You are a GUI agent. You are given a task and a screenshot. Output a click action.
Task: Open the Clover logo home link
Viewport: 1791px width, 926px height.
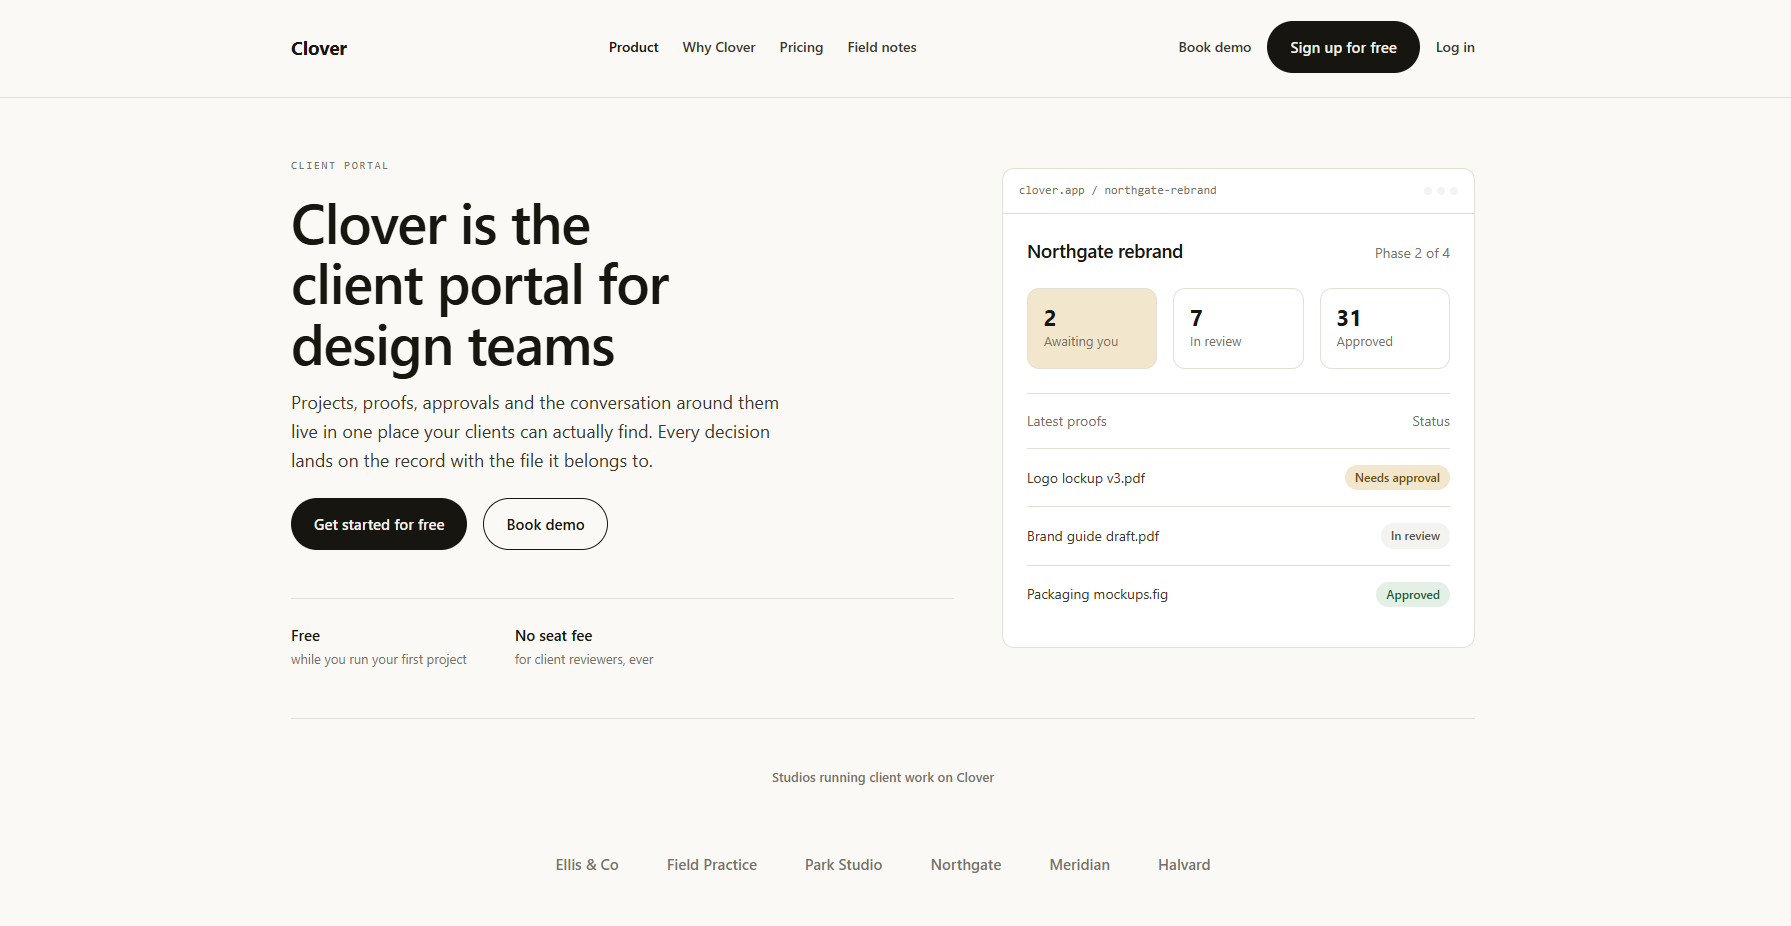click(319, 48)
